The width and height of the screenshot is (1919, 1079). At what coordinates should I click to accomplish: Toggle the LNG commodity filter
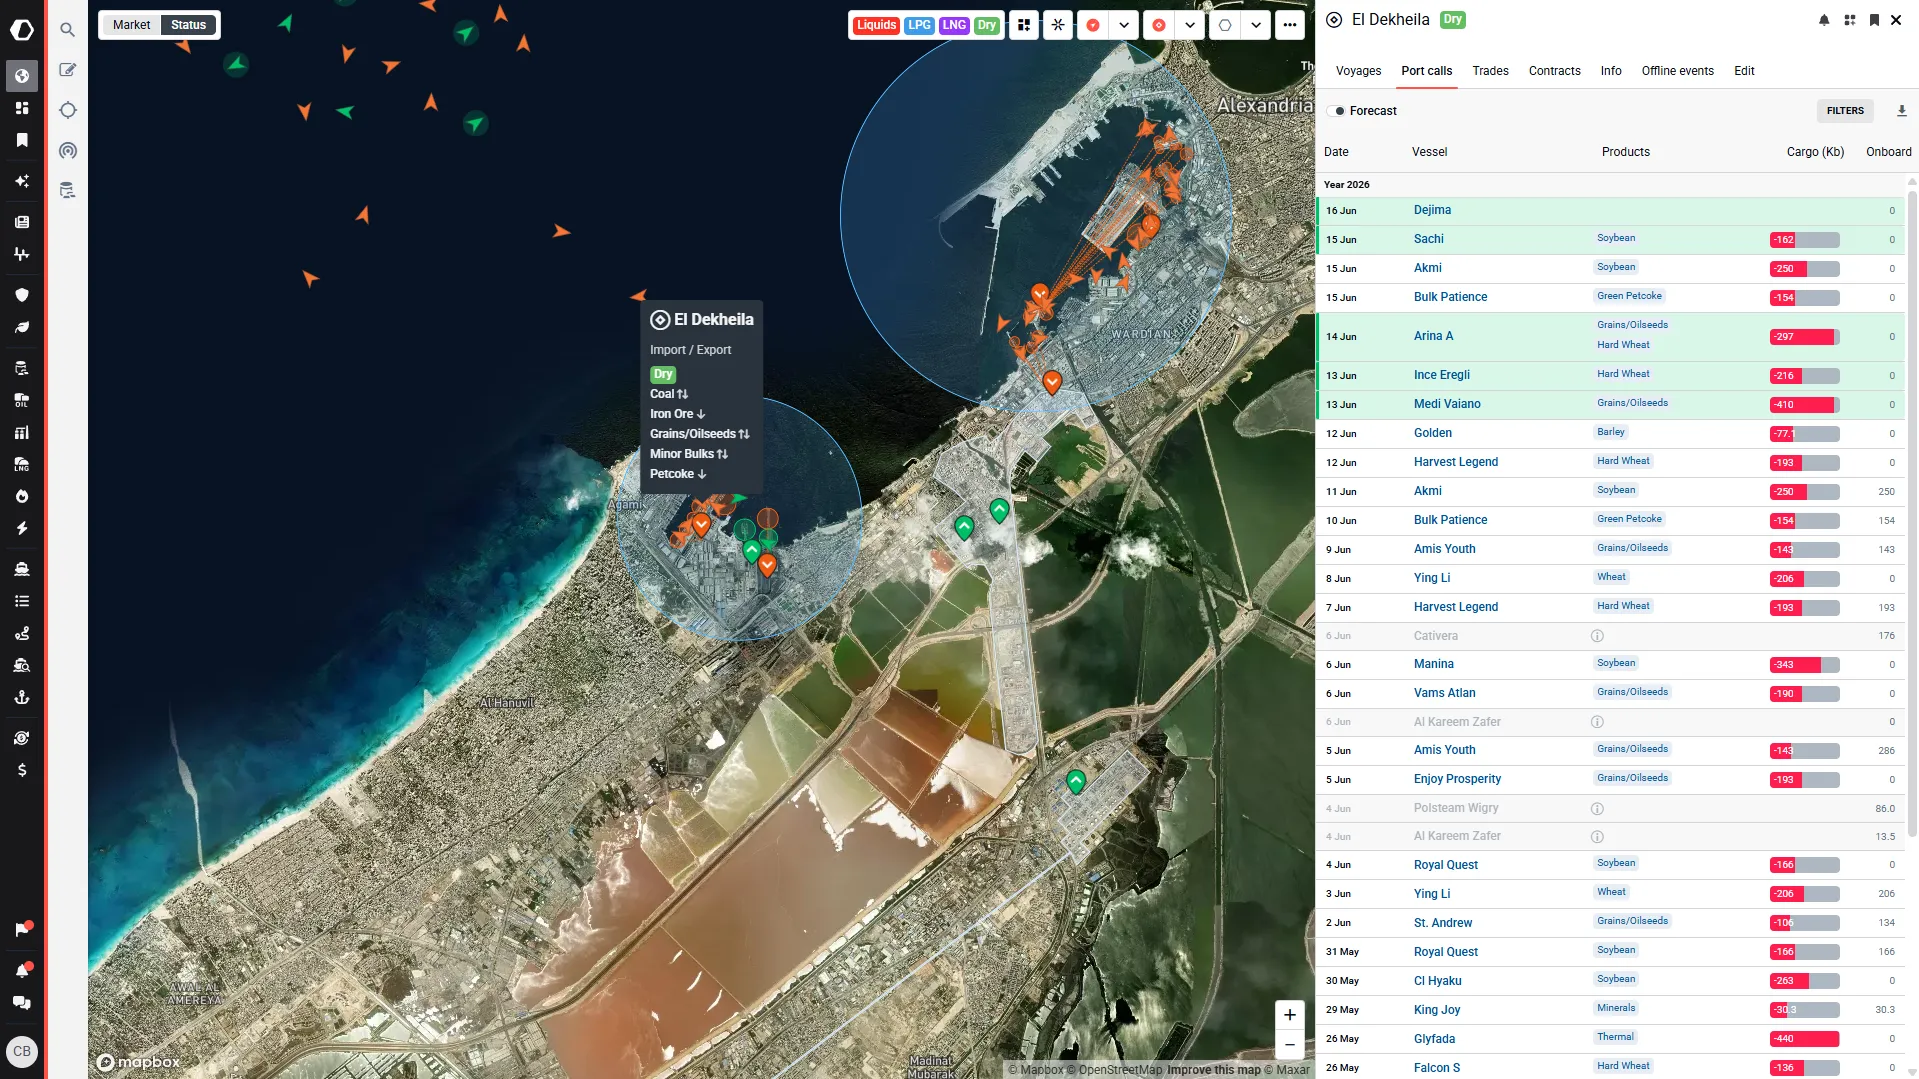coord(954,25)
